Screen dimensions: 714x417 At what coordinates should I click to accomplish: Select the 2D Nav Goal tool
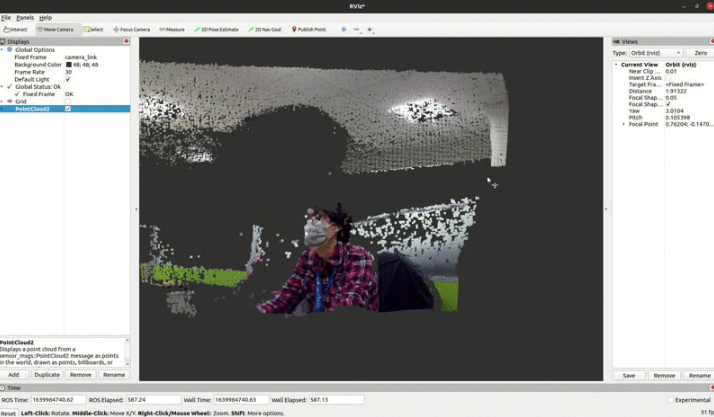coord(265,30)
